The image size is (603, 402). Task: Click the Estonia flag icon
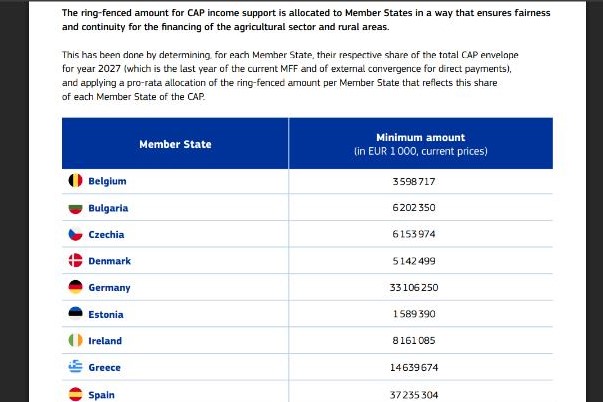(75, 314)
